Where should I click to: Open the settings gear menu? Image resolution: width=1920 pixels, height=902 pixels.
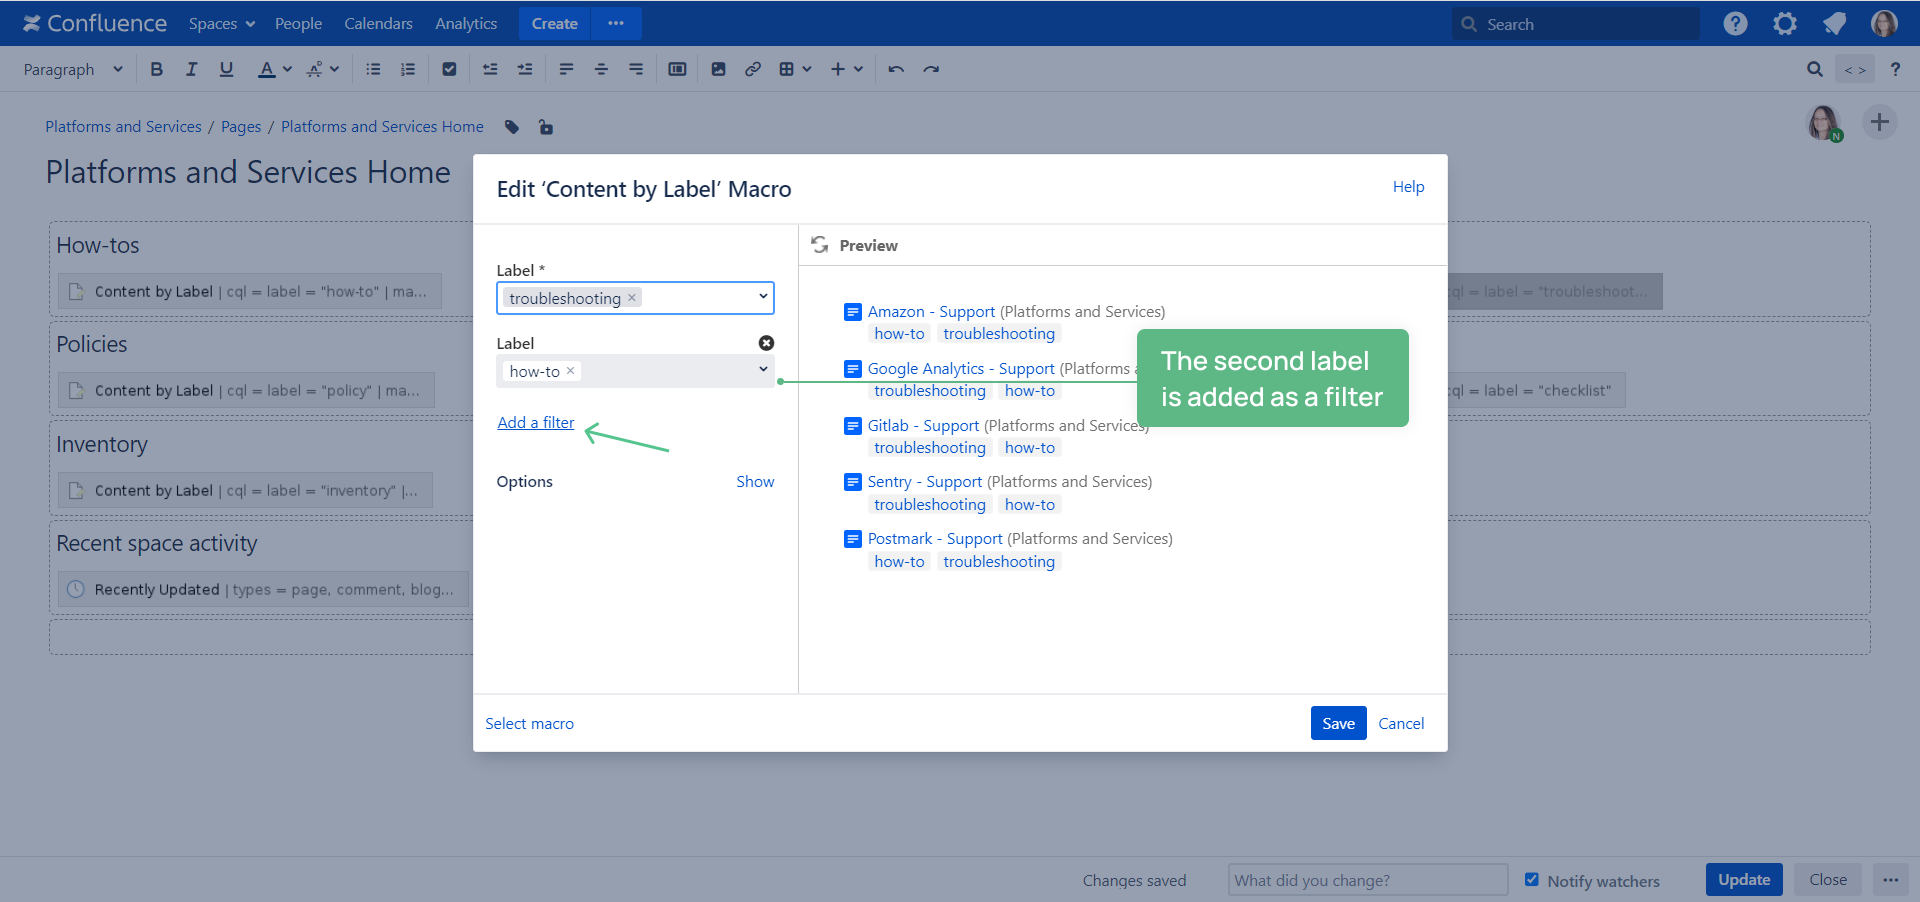coord(1785,23)
